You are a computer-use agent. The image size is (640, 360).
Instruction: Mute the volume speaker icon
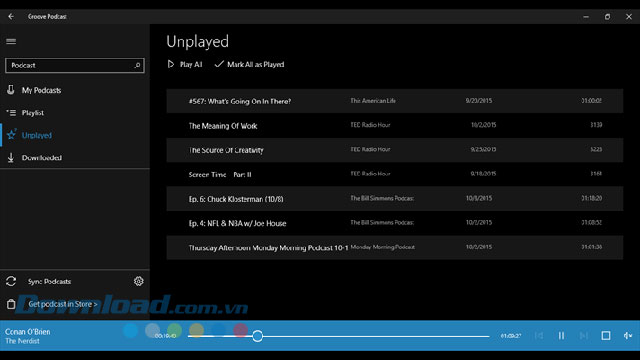[628, 336]
